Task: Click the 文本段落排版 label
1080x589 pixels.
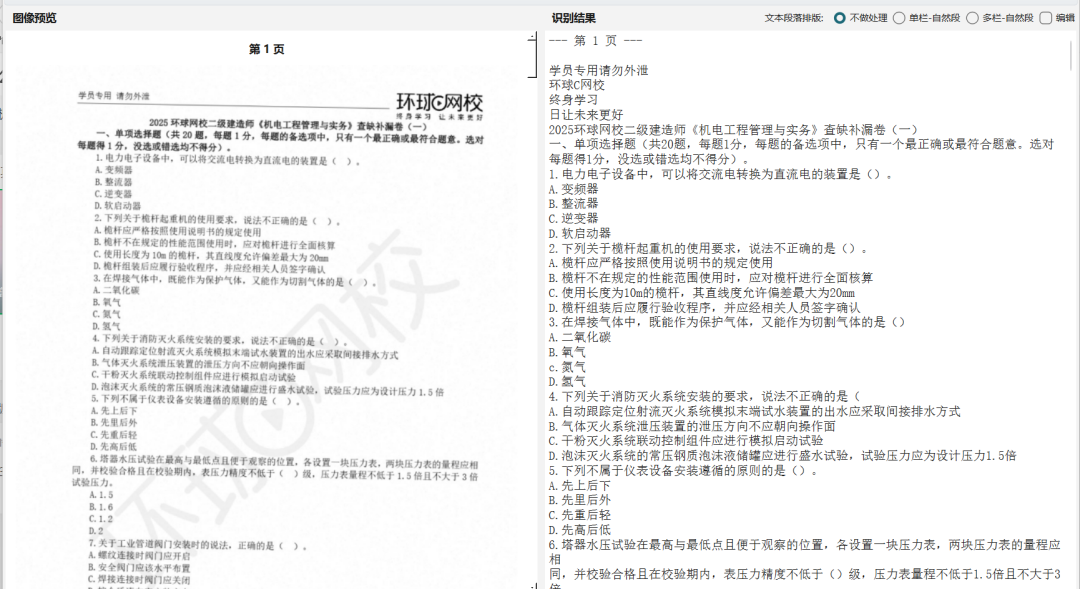Action: pyautogui.click(x=793, y=18)
